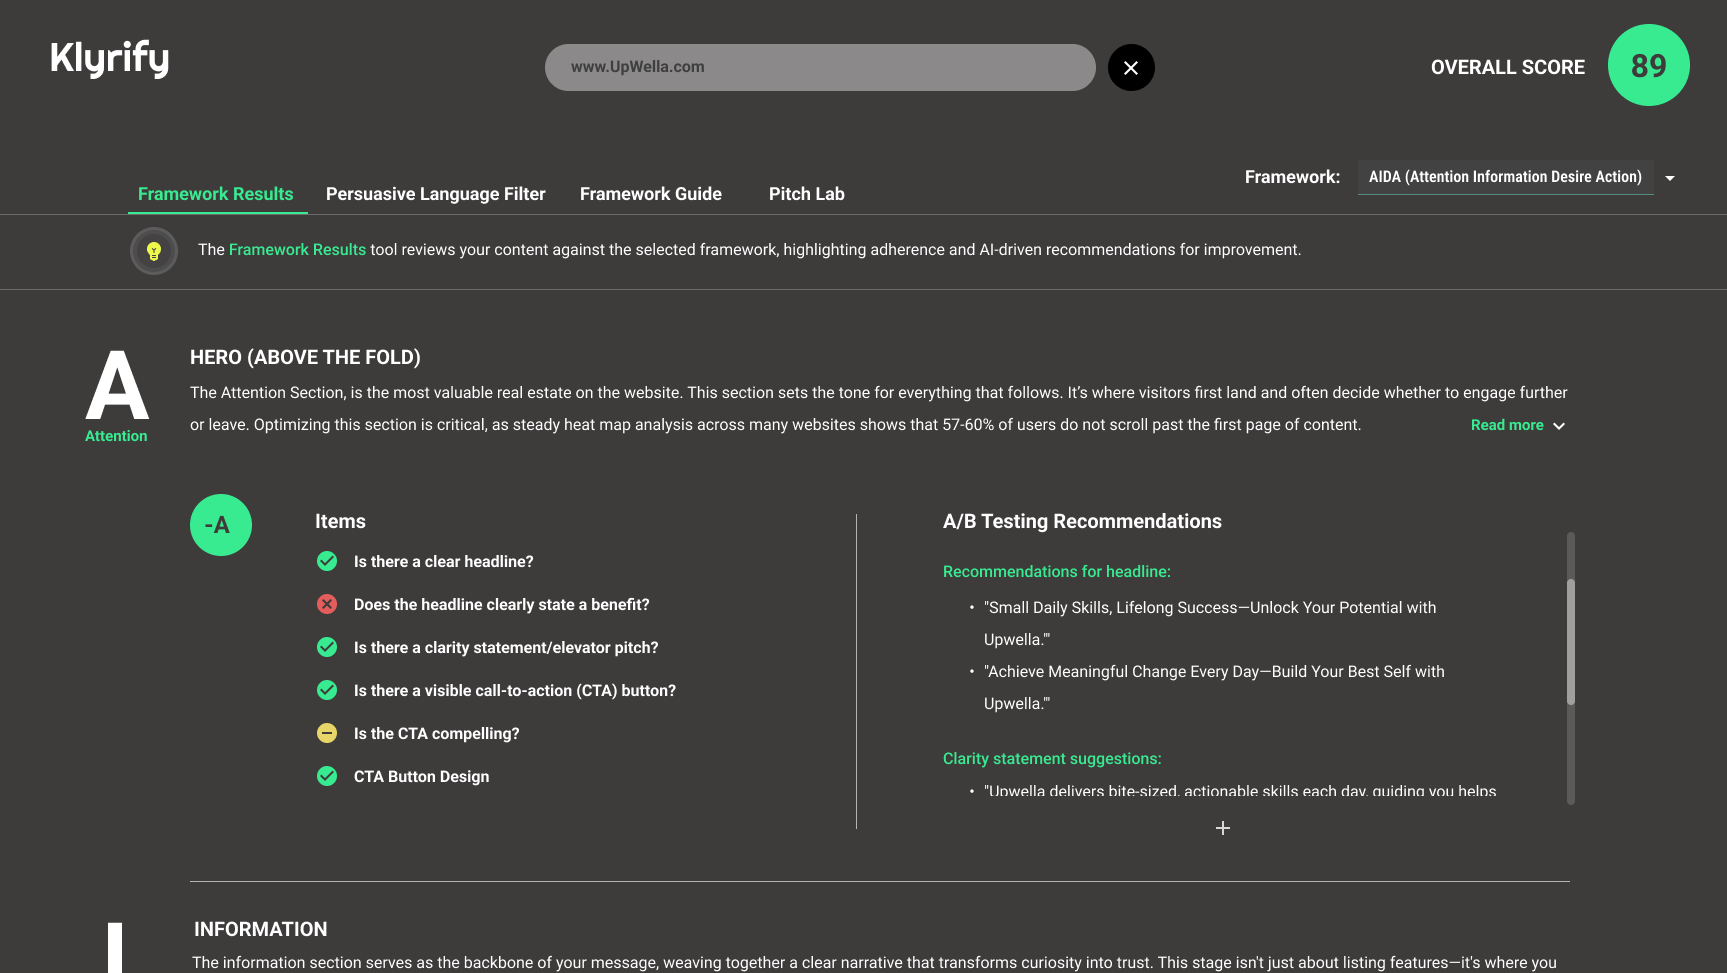Image resolution: width=1727 pixels, height=973 pixels.
Task: Clear the URL with the X button
Action: click(1131, 68)
